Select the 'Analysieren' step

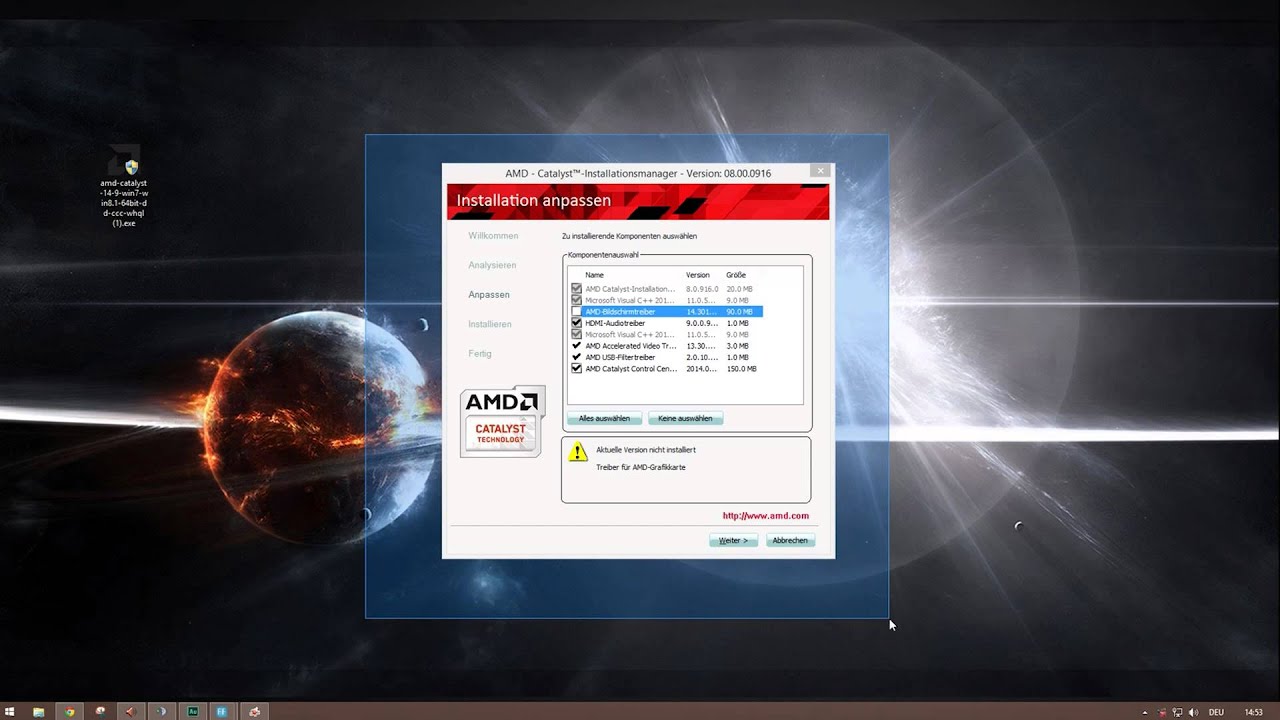click(492, 265)
